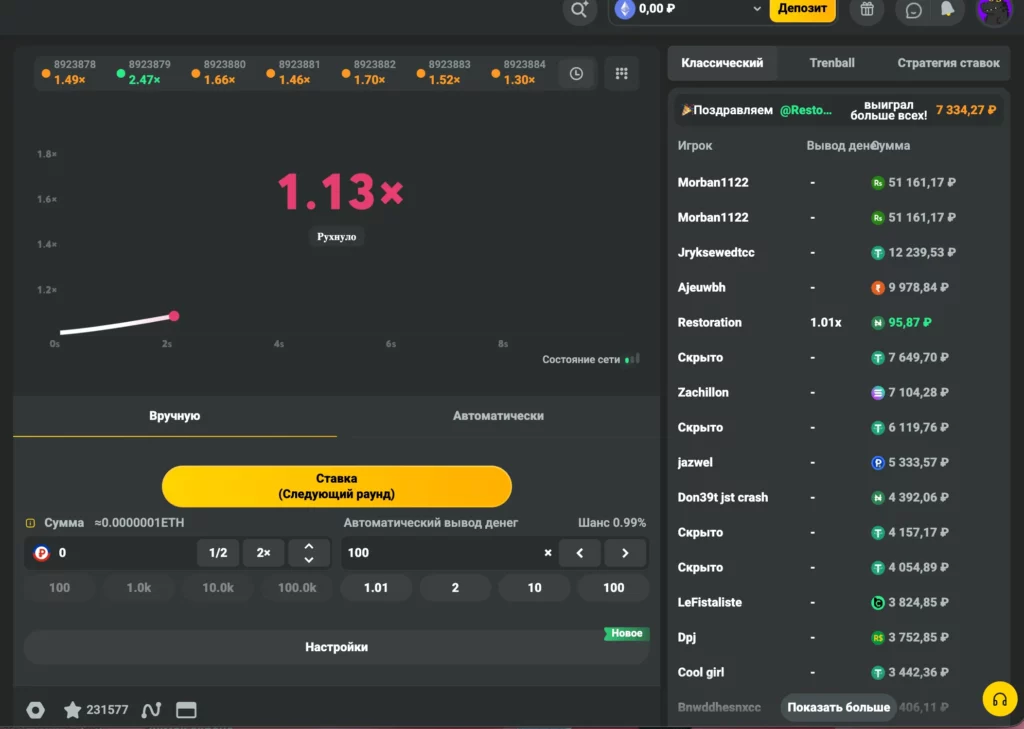Double the bet with 2× button
This screenshot has width=1024, height=729.
263,553
